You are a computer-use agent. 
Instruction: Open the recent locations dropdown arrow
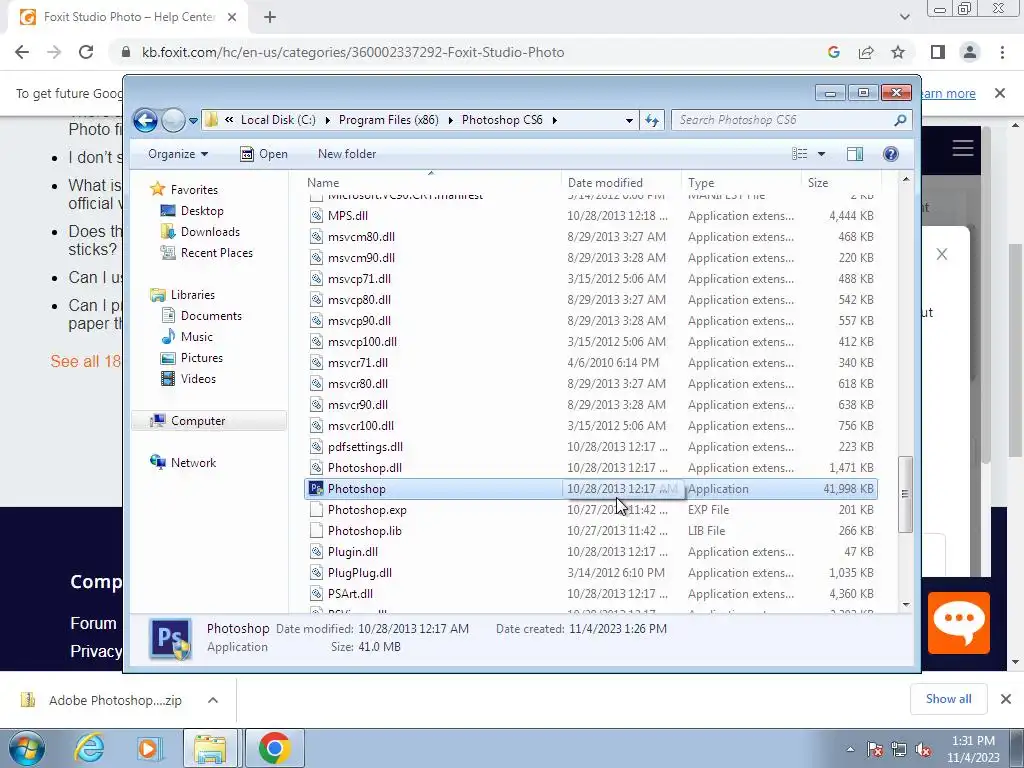tap(193, 121)
